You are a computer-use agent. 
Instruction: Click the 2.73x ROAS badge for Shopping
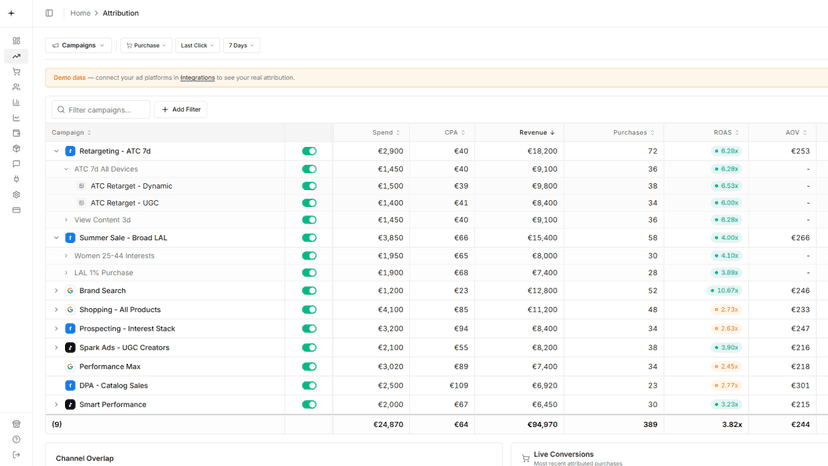click(x=726, y=310)
